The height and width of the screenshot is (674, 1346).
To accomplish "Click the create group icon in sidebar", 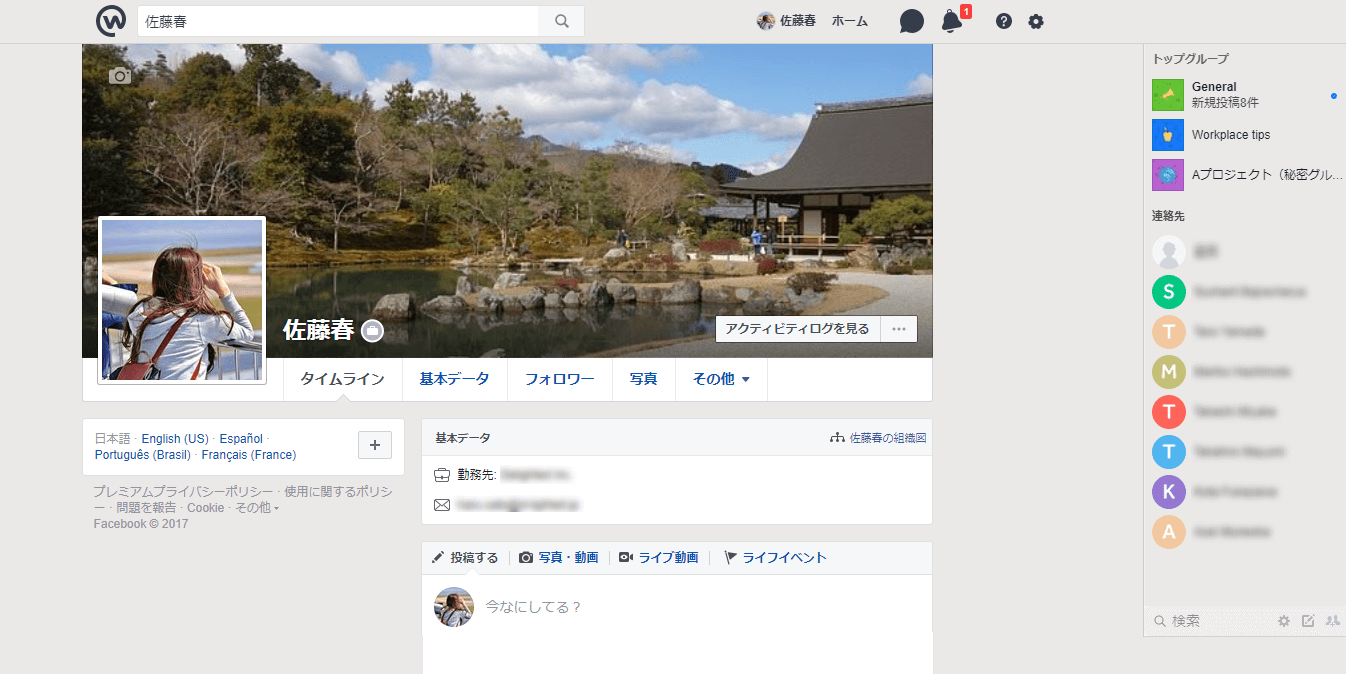I will (1332, 621).
